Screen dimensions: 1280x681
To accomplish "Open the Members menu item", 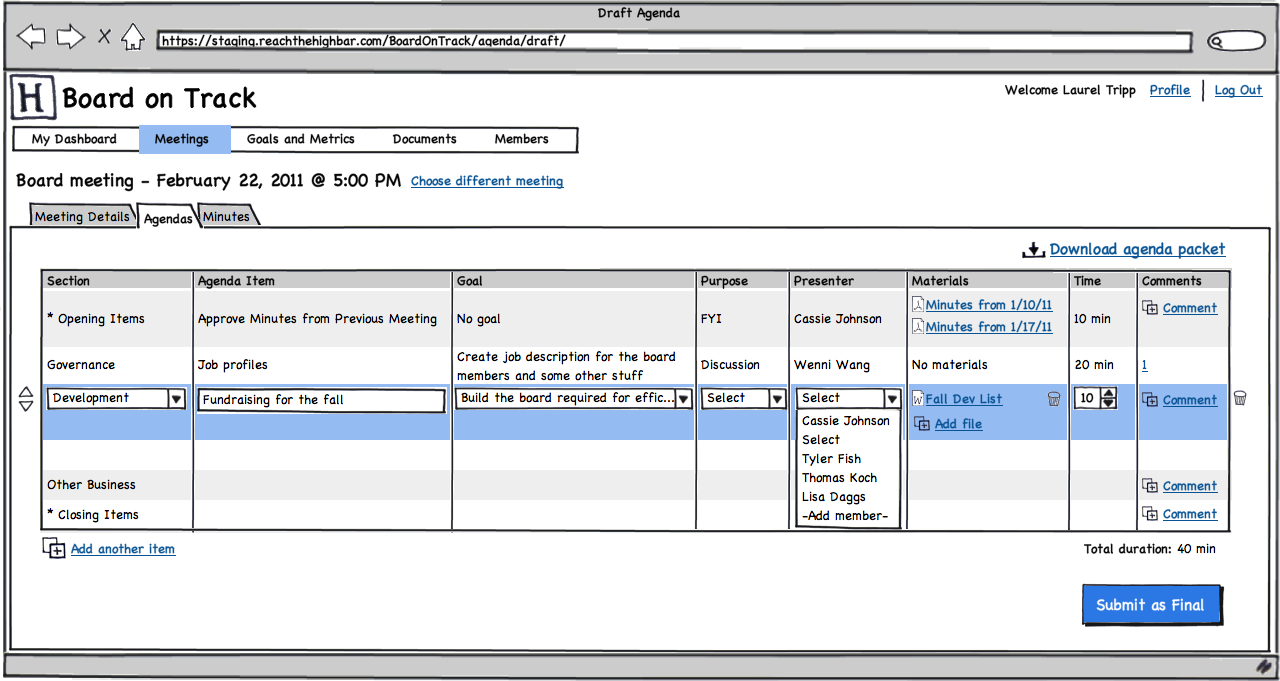I will click(522, 139).
